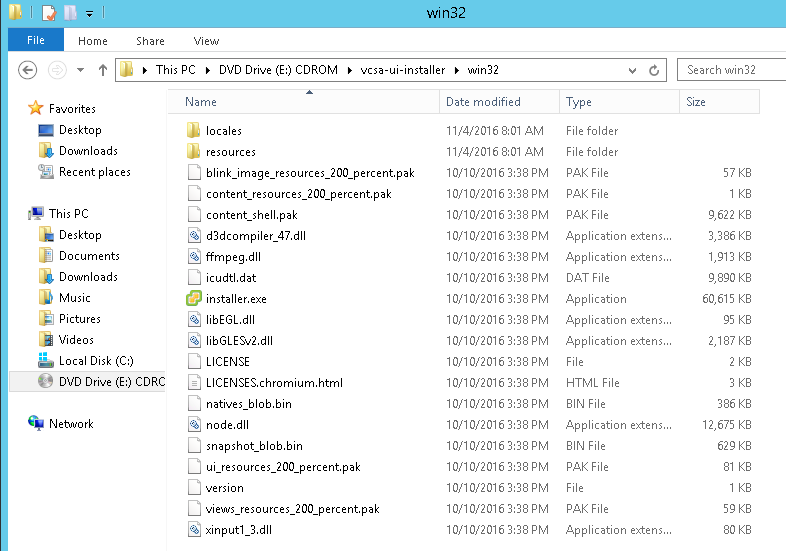This screenshot has height=551, width=786.
Task: Click the Refresh button in address bar
Action: [x=655, y=70]
